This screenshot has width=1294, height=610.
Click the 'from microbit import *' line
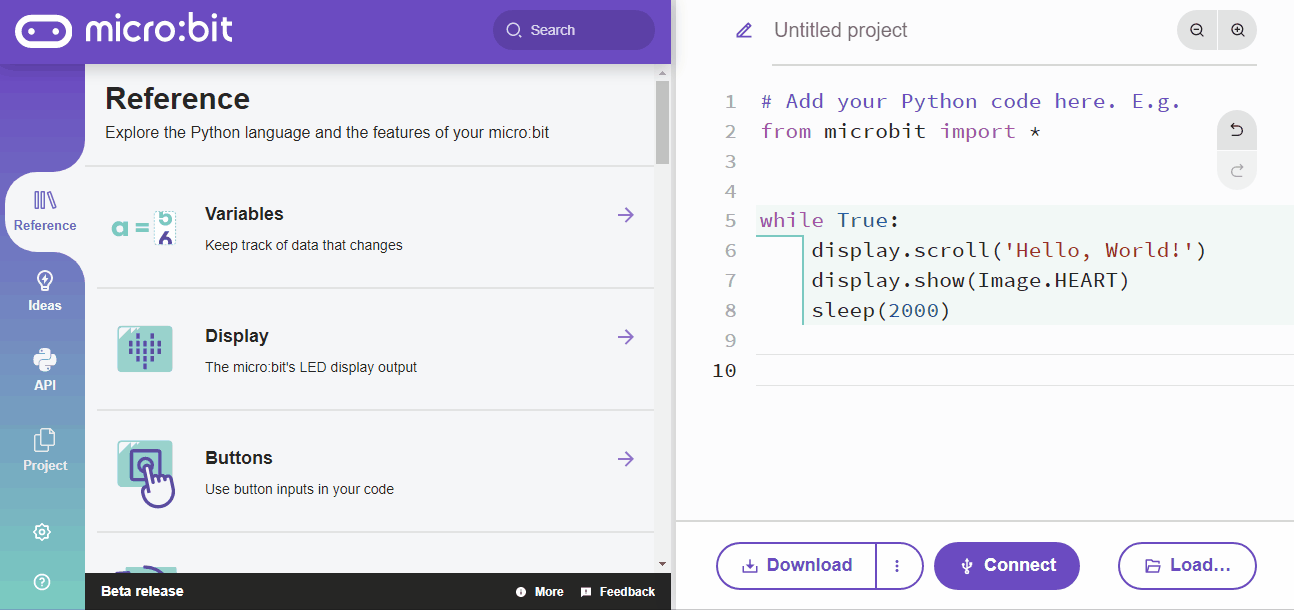(x=901, y=131)
